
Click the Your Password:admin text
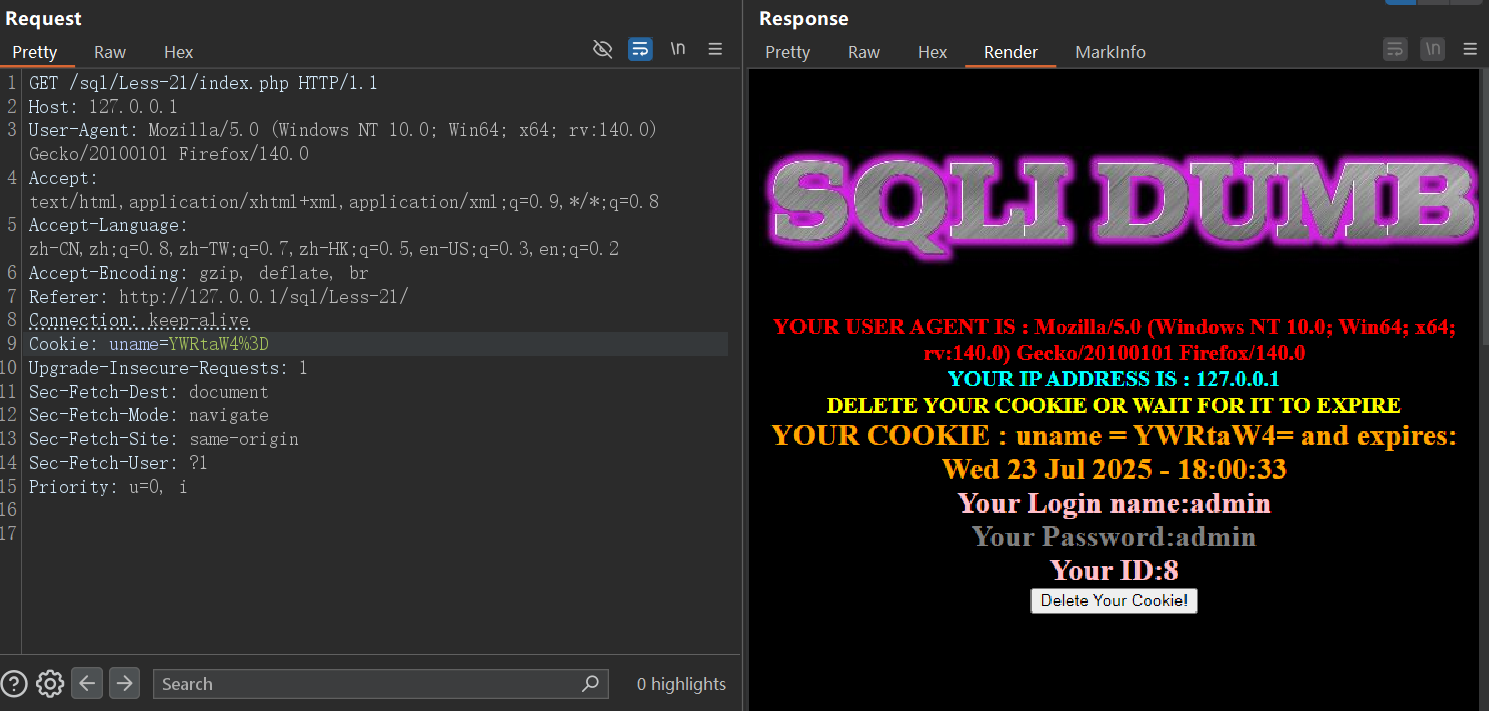point(1114,537)
